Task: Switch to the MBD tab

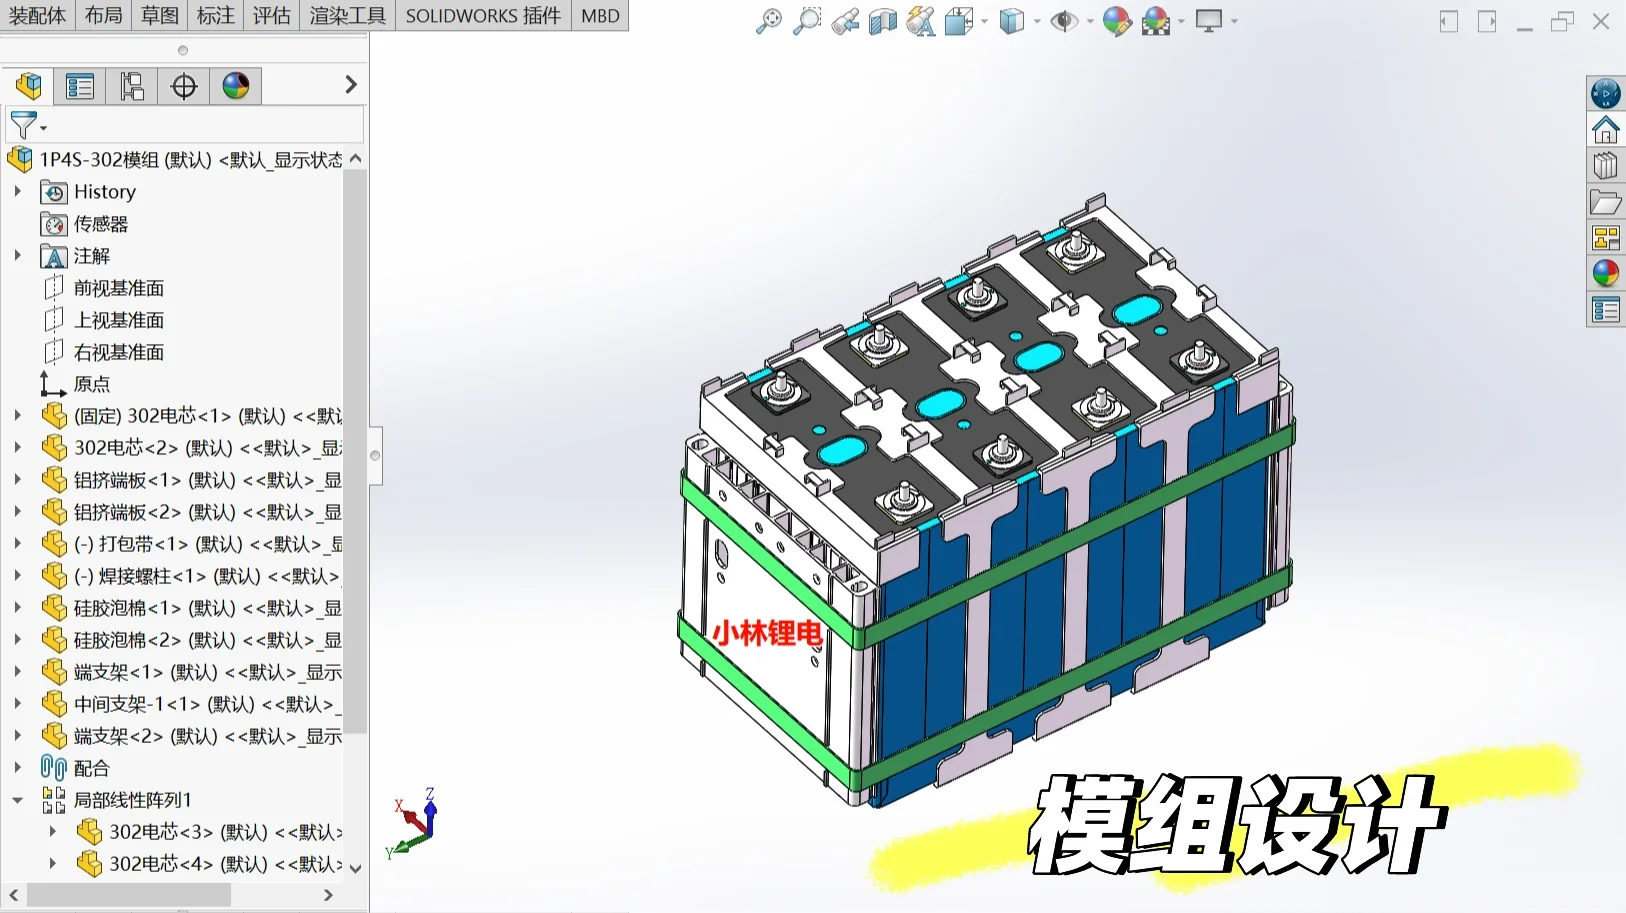Action: 600,16
